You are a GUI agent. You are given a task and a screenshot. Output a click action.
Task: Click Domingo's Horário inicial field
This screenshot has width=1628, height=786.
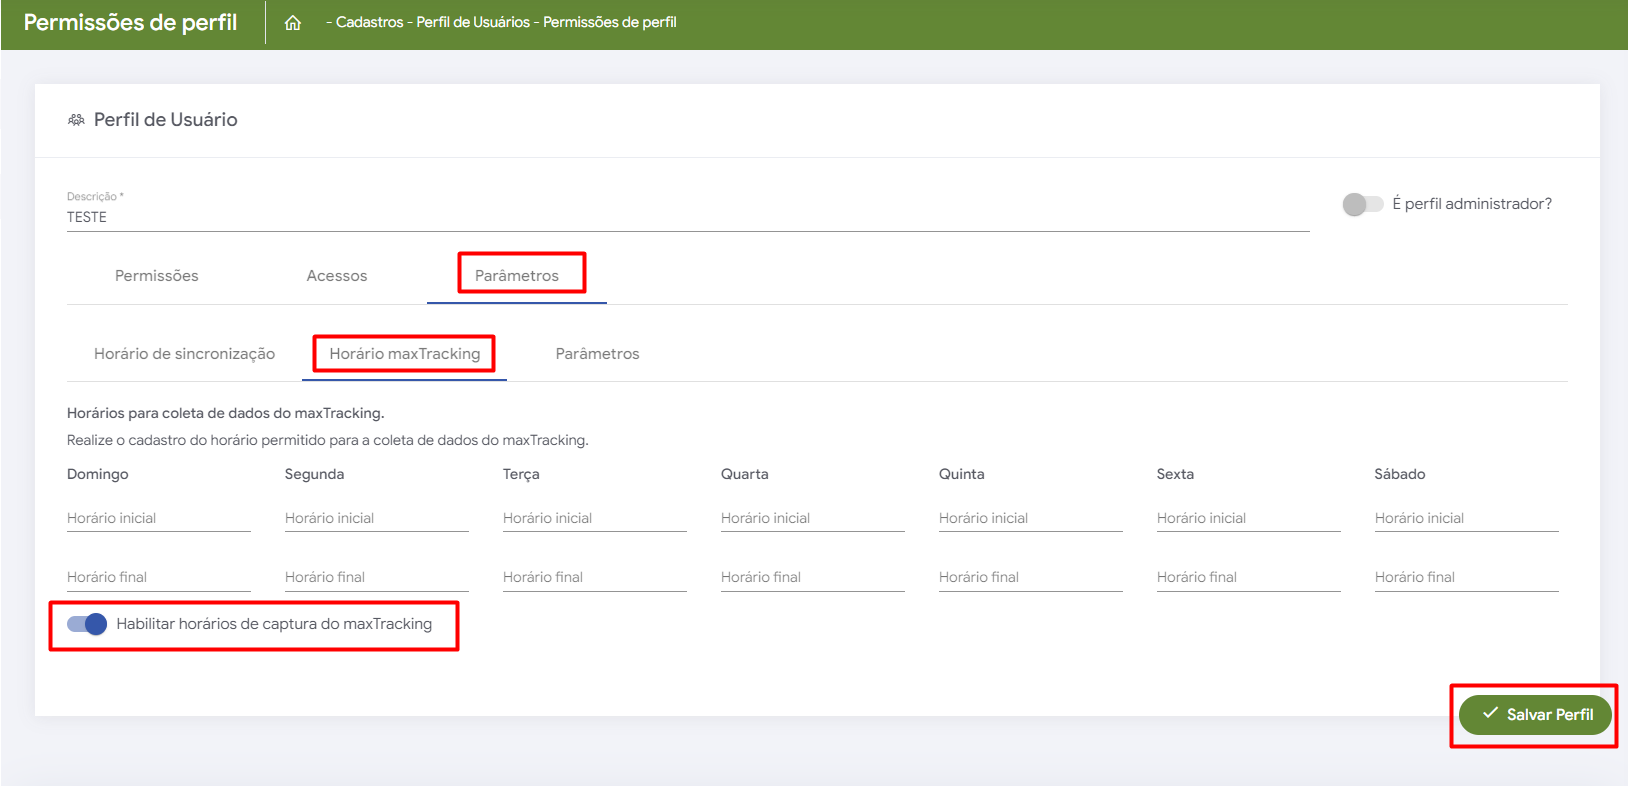click(x=158, y=518)
